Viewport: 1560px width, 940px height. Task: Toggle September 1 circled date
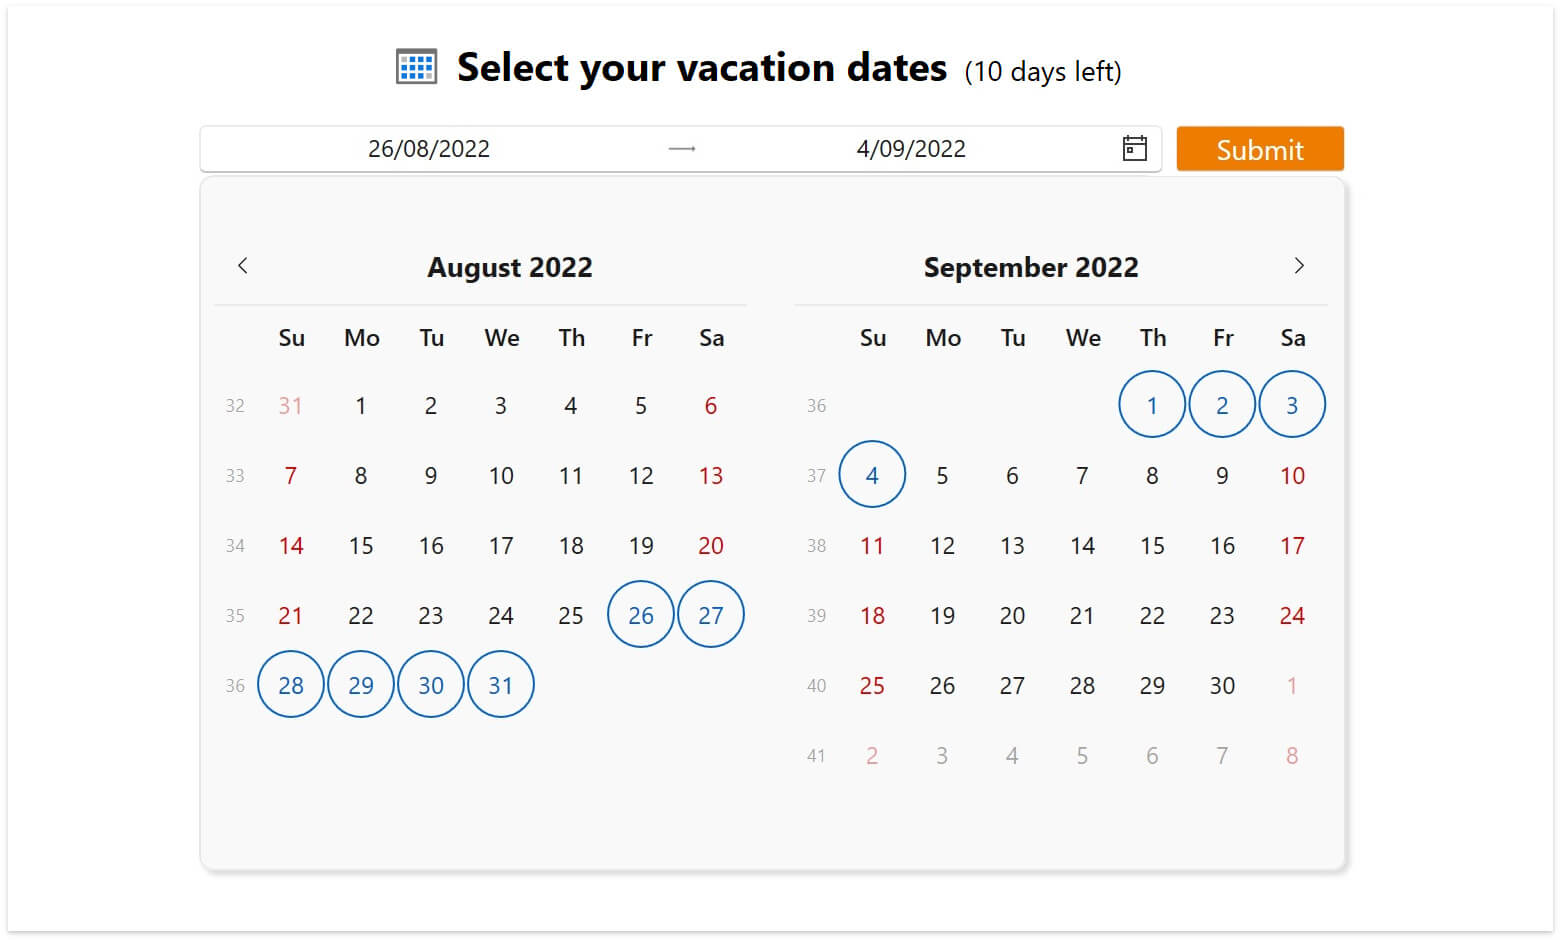click(x=1152, y=405)
